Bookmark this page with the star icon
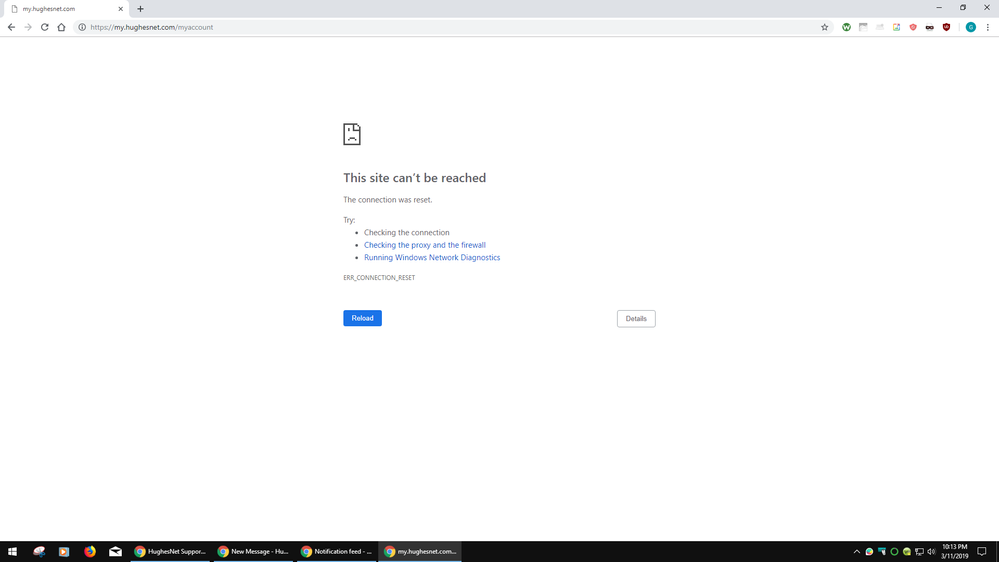Viewport: 999px width, 562px height. pyautogui.click(x=825, y=27)
